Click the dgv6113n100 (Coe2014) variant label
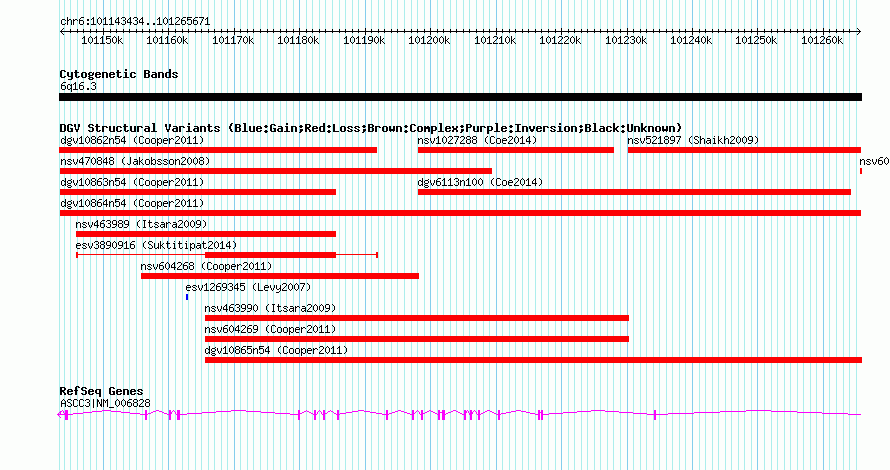The height and width of the screenshot is (470, 890). 480,182
